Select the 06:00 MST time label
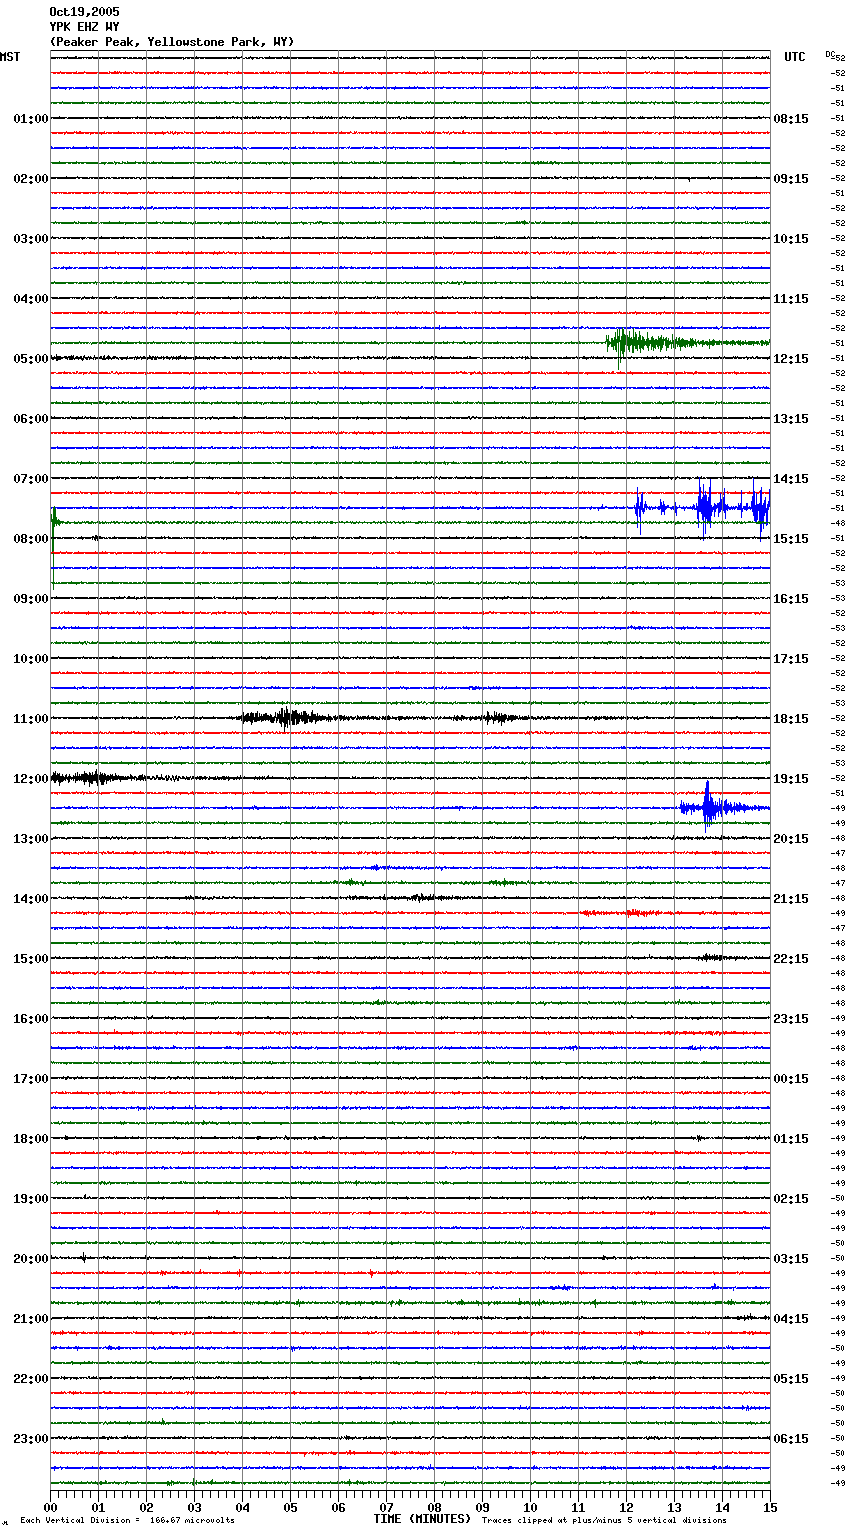 (31, 419)
